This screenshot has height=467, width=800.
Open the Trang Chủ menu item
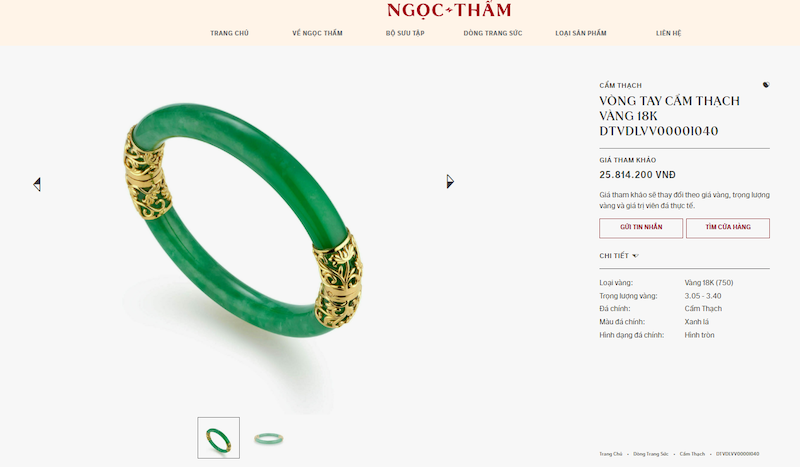point(230,33)
